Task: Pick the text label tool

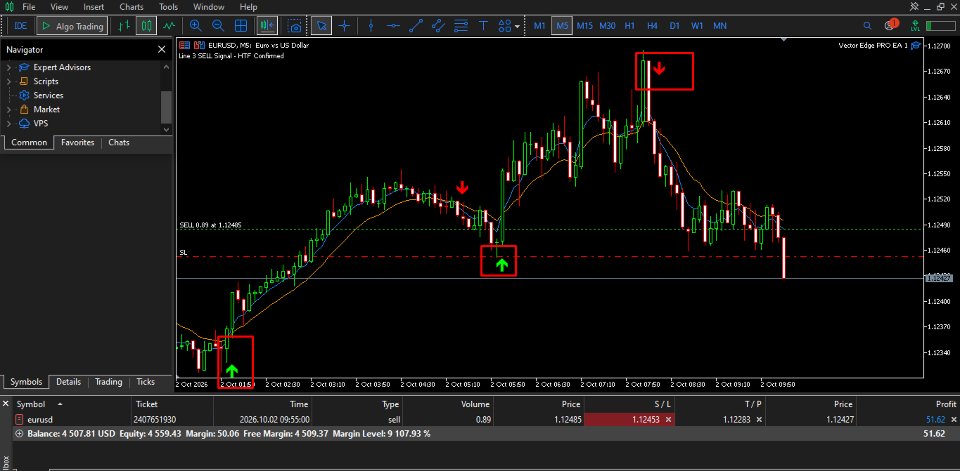Action: (x=483, y=26)
